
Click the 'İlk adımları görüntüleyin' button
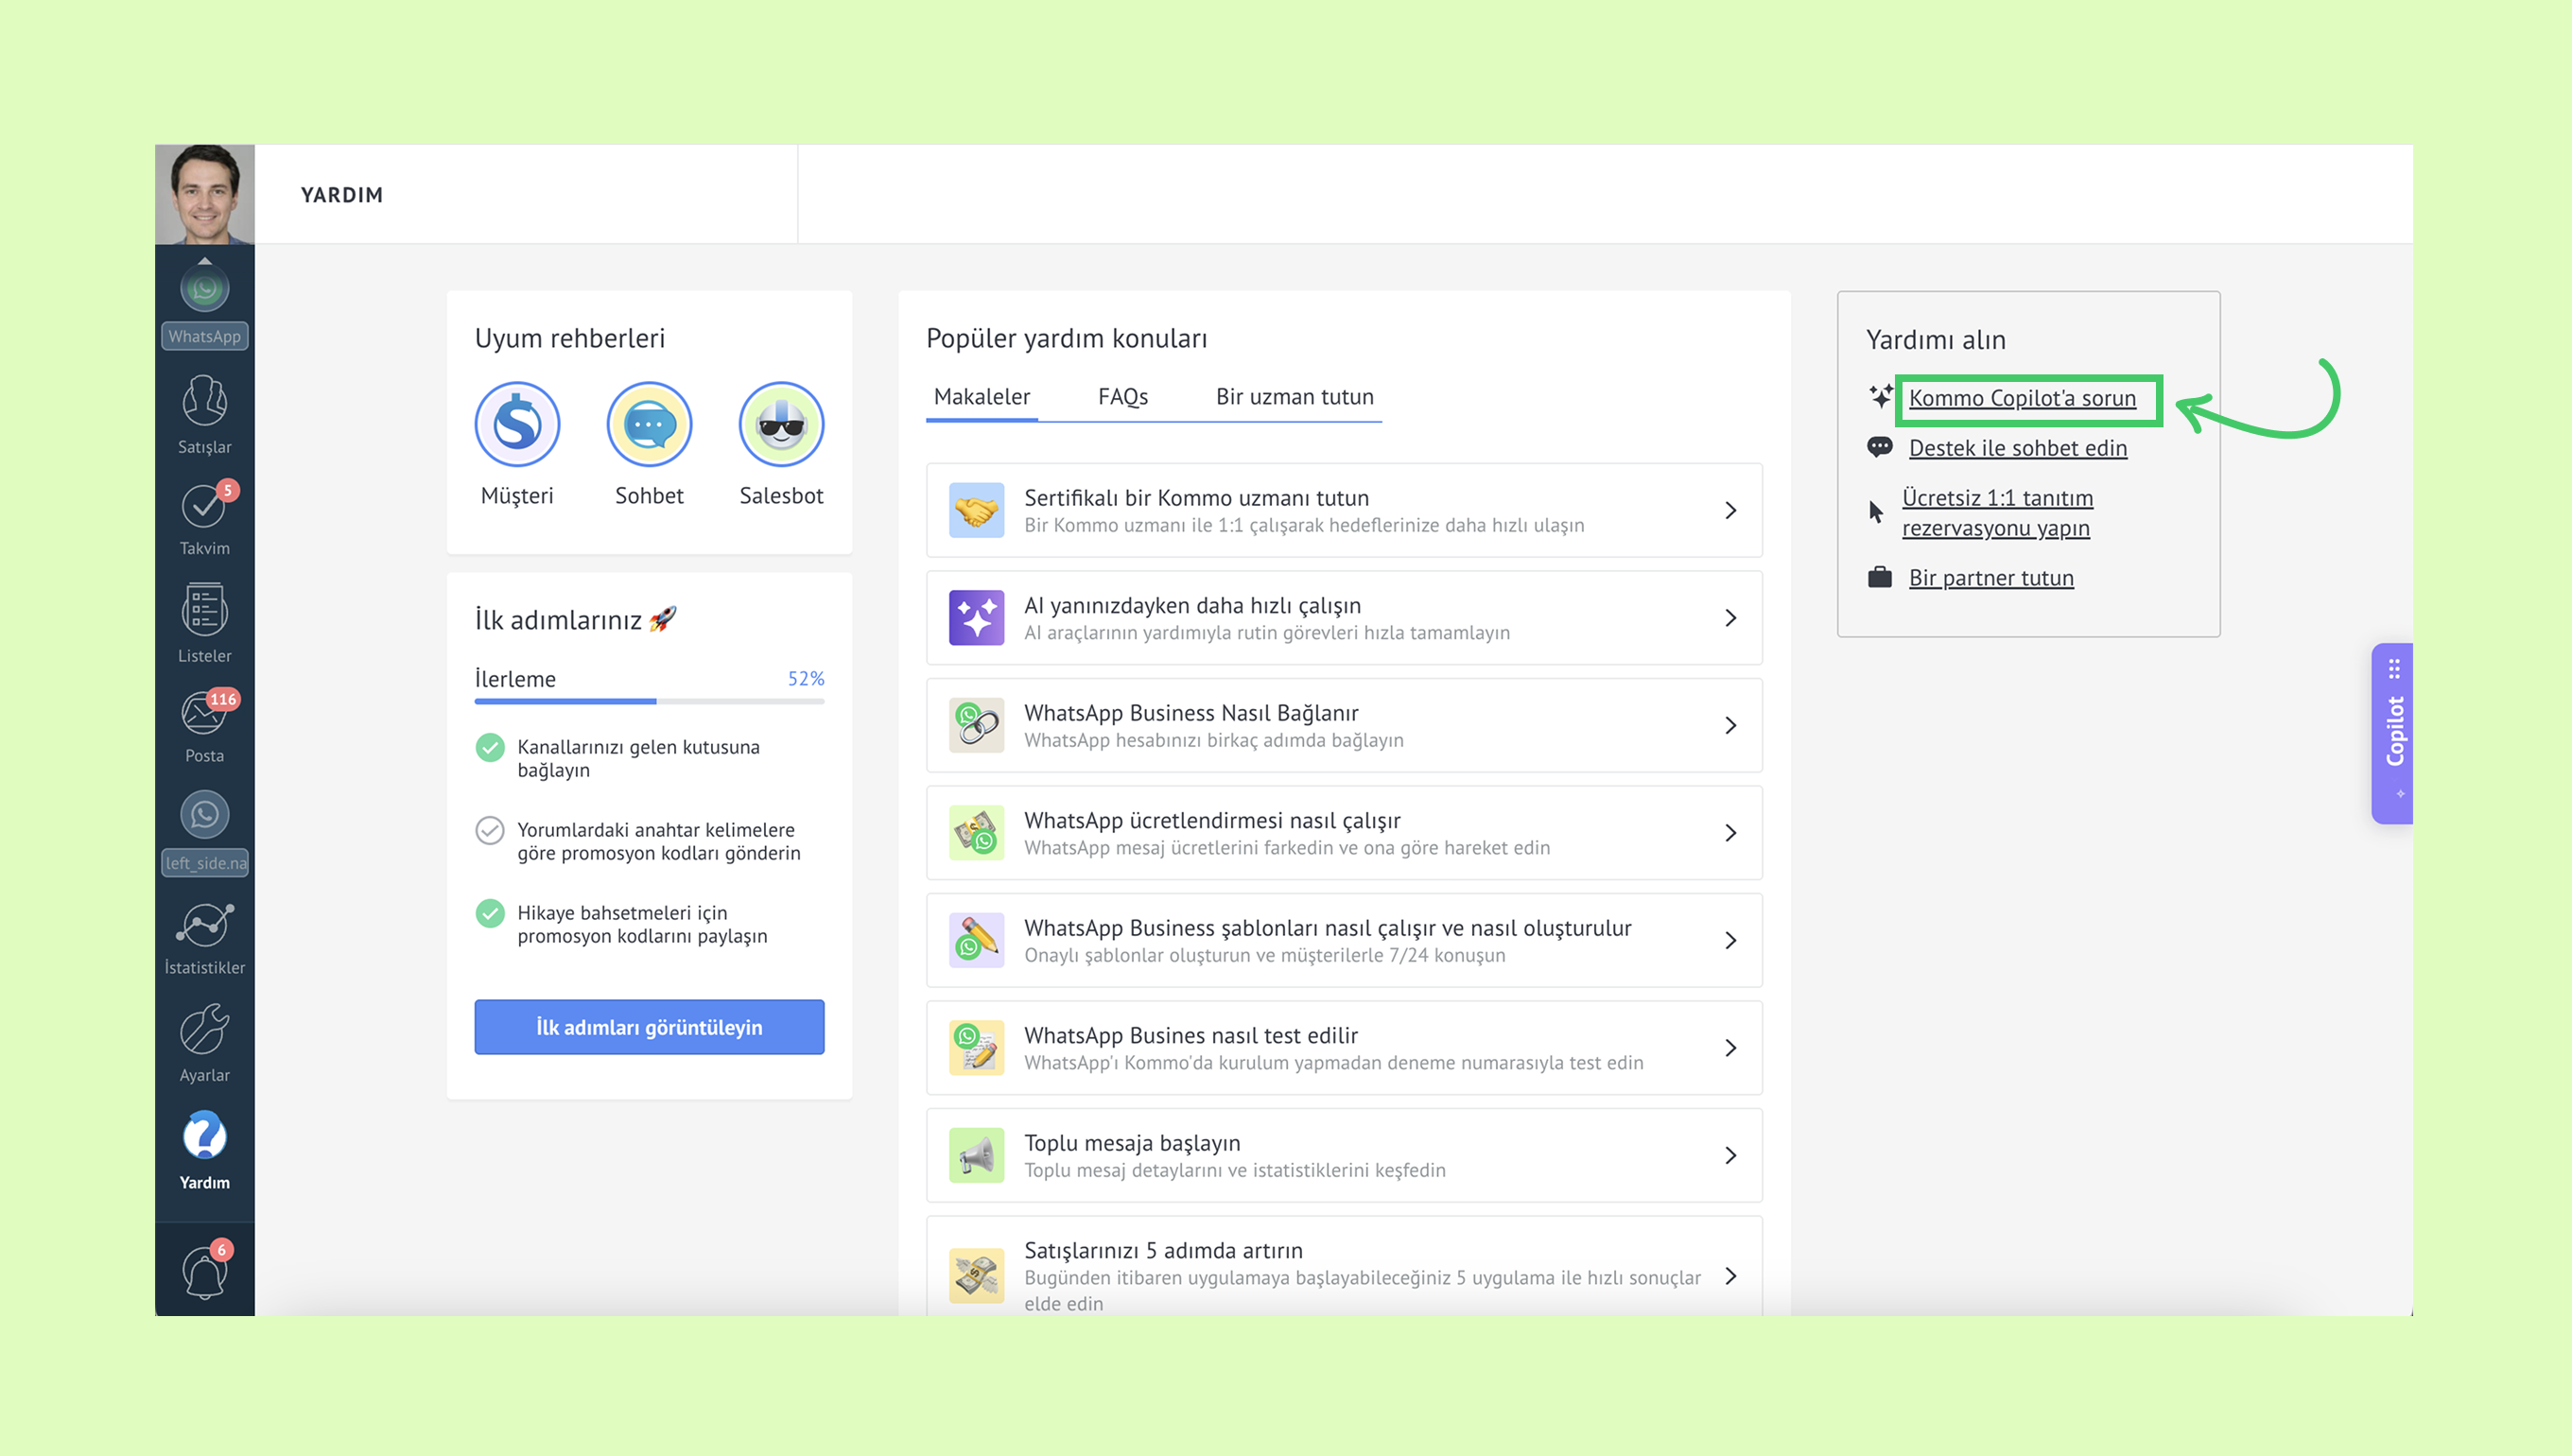coord(649,1027)
